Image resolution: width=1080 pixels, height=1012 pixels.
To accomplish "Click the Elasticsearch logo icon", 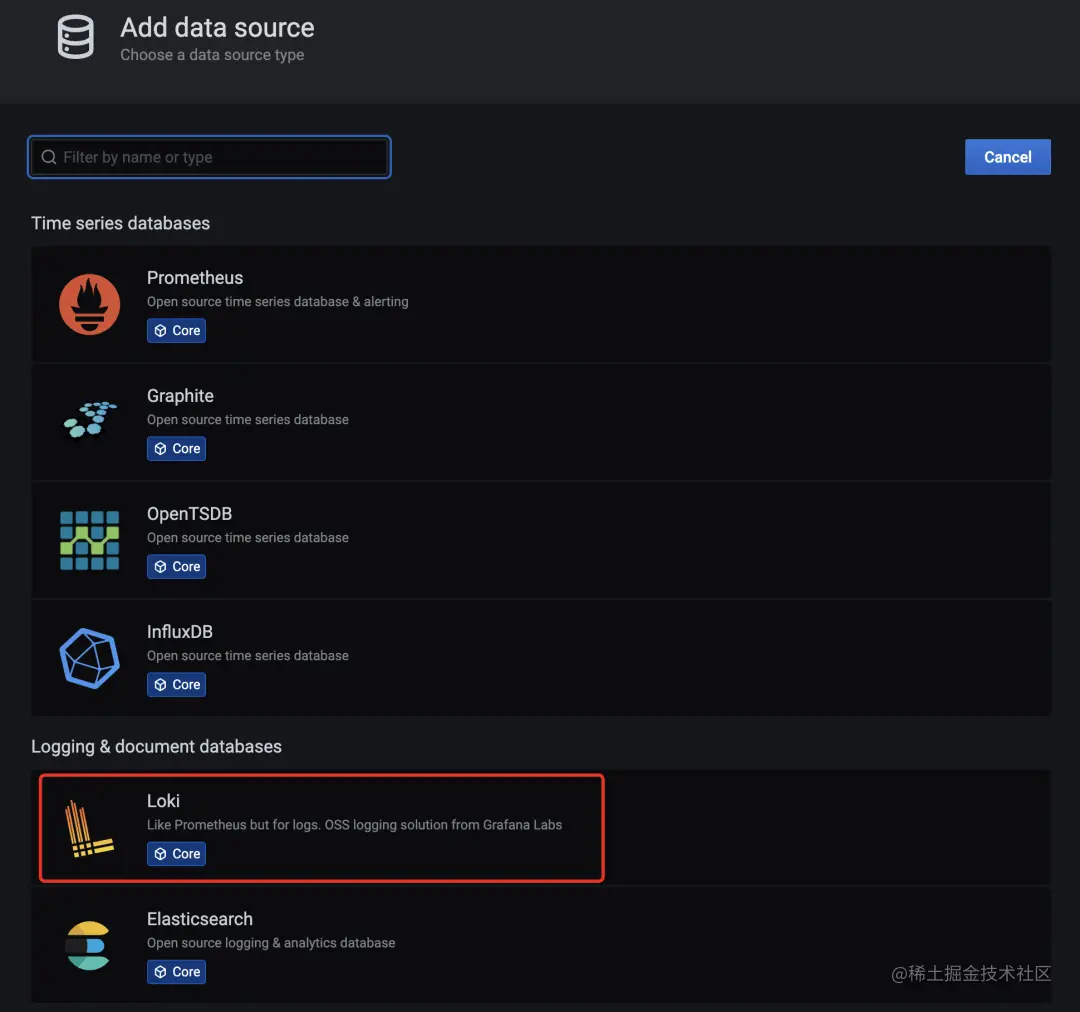I will click(87, 945).
